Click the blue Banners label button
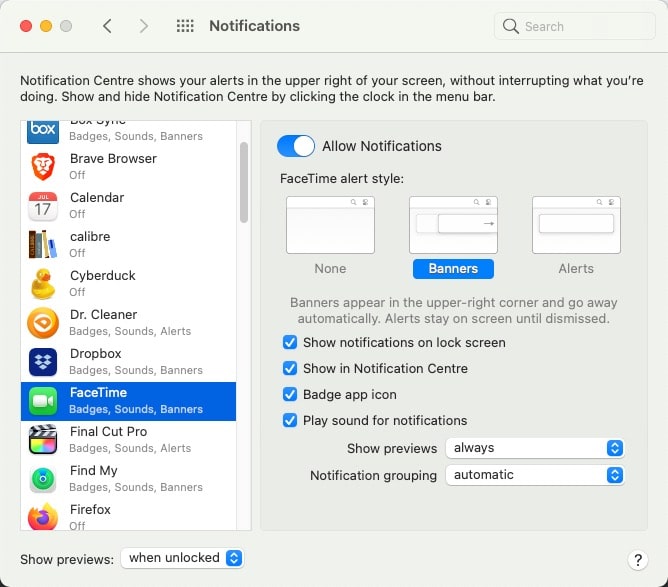668x587 pixels. tap(453, 269)
